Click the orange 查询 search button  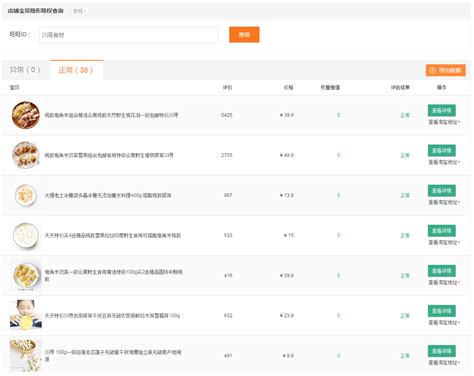pos(244,35)
